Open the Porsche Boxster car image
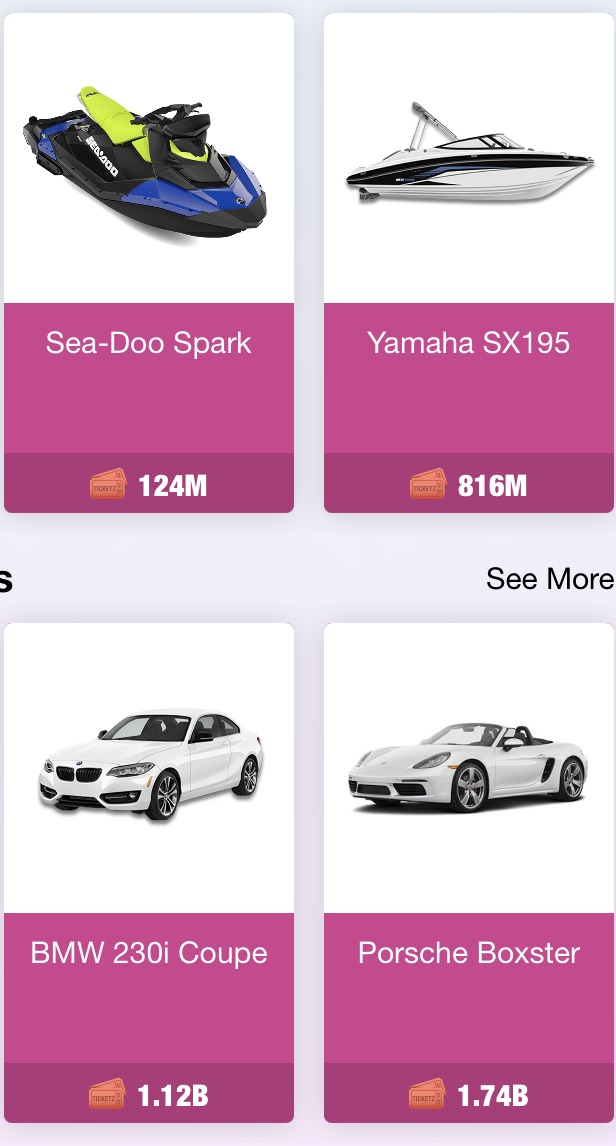 [x=468, y=766]
